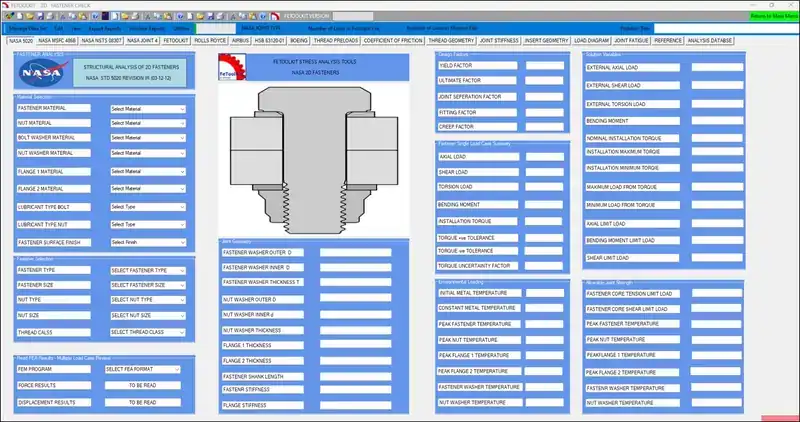Click FORCE RESULTS 'TO BE READ' field
The width and height of the screenshot is (800, 422).
[143, 385]
